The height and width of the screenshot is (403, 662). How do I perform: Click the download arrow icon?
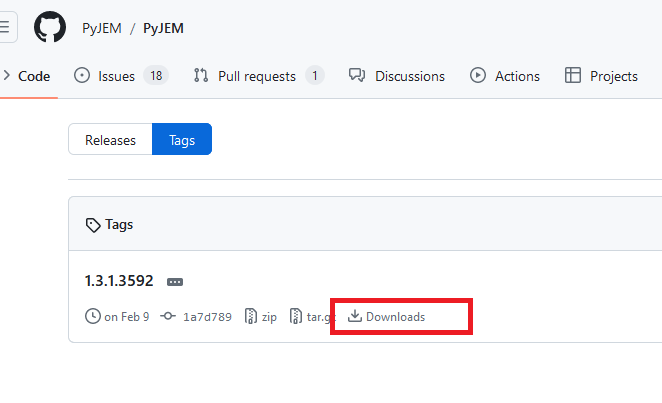[355, 316]
